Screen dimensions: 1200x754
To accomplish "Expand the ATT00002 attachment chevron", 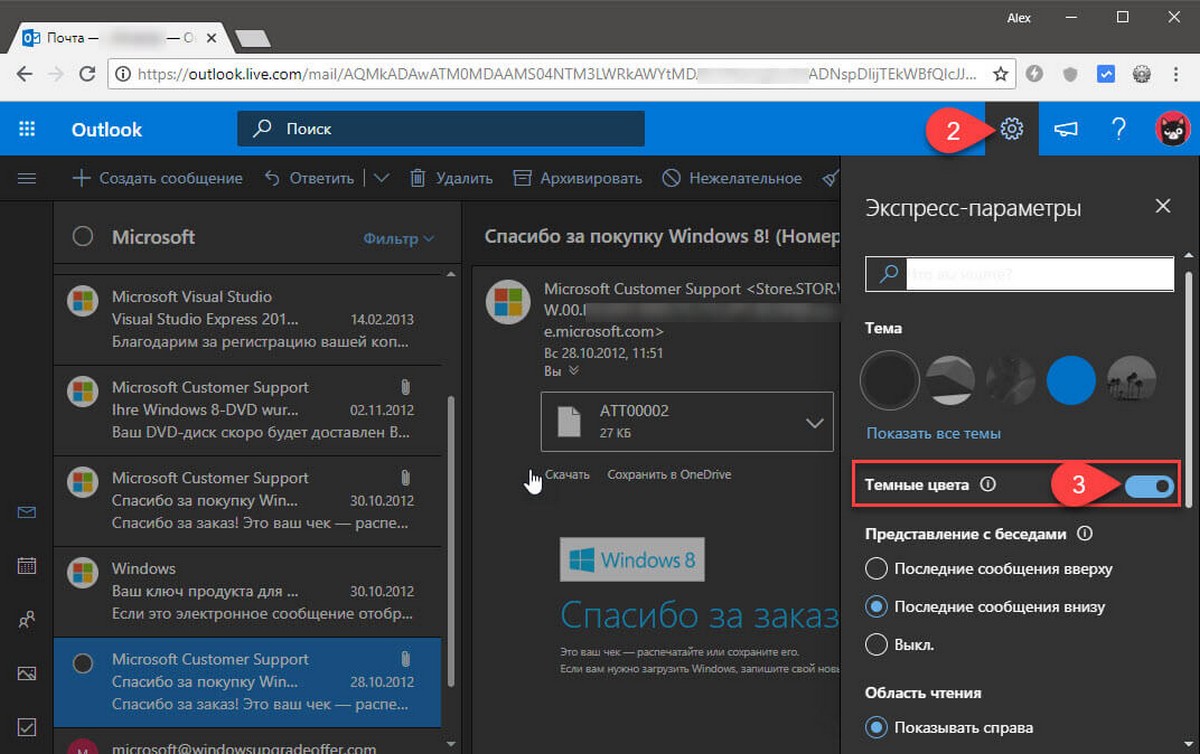I will (x=814, y=423).
